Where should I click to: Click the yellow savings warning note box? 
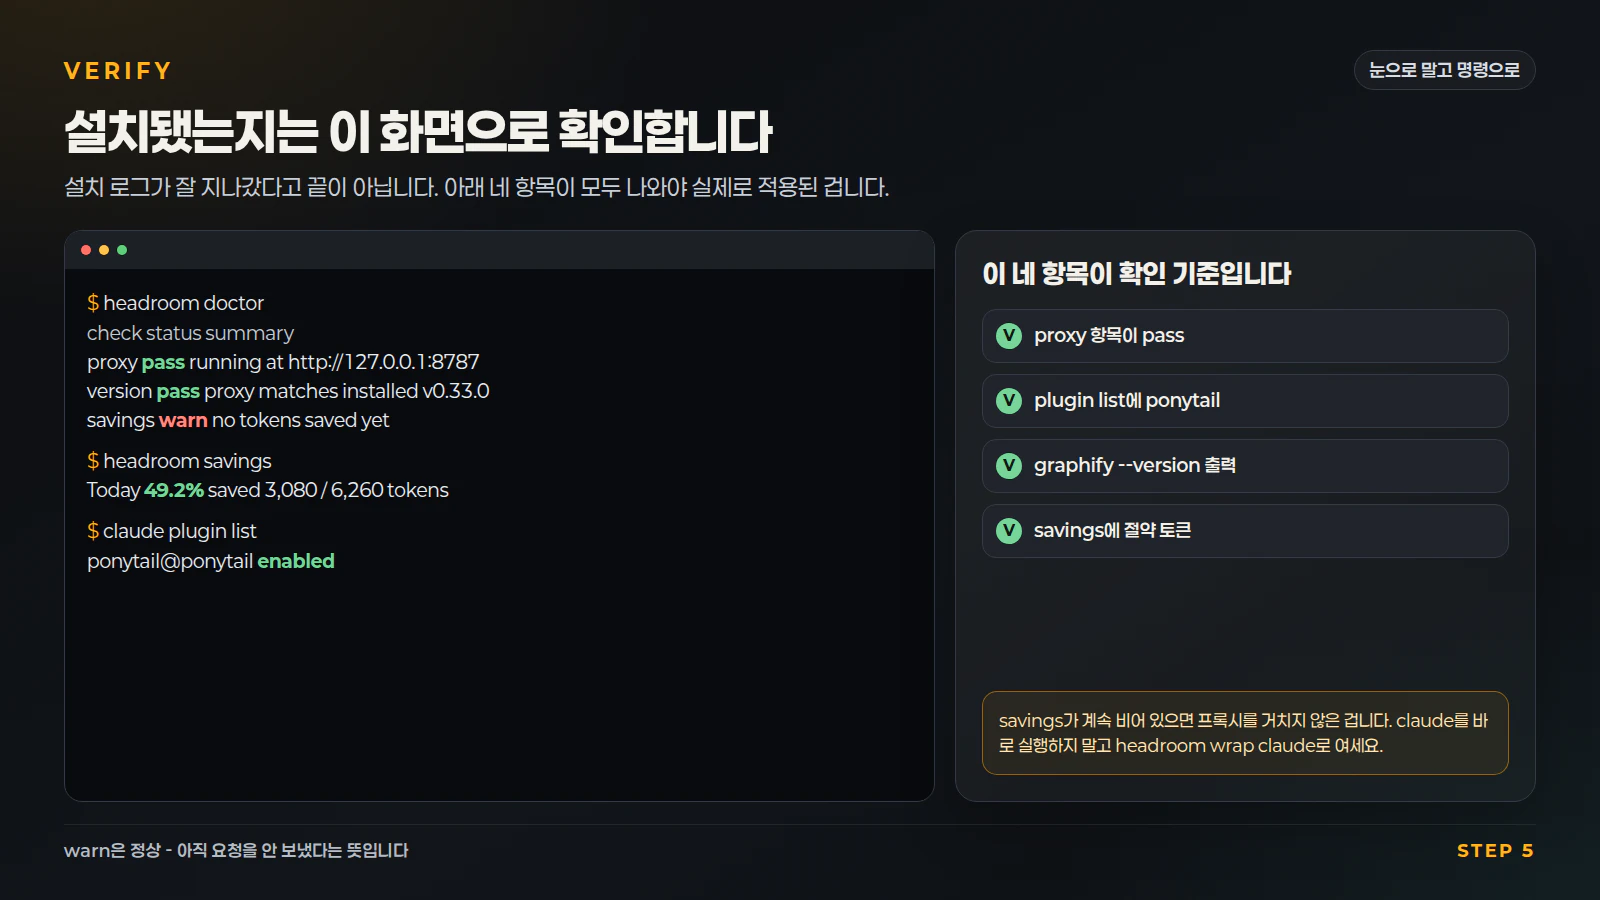tap(1245, 733)
